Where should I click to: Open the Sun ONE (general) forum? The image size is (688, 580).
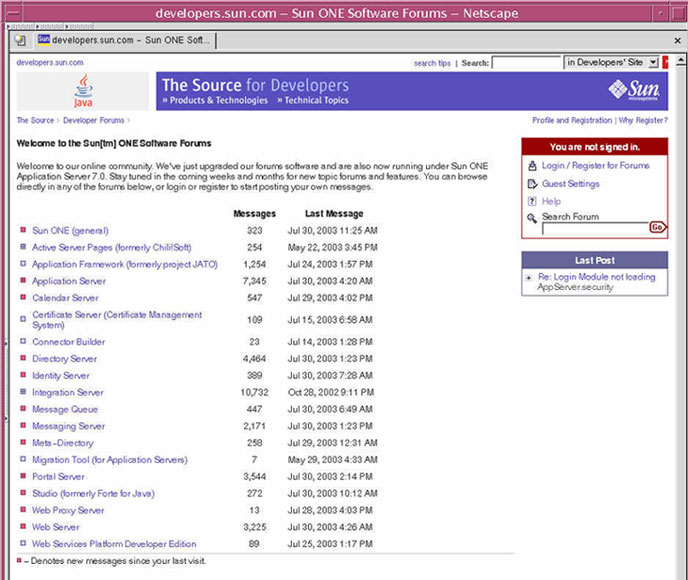pos(70,230)
